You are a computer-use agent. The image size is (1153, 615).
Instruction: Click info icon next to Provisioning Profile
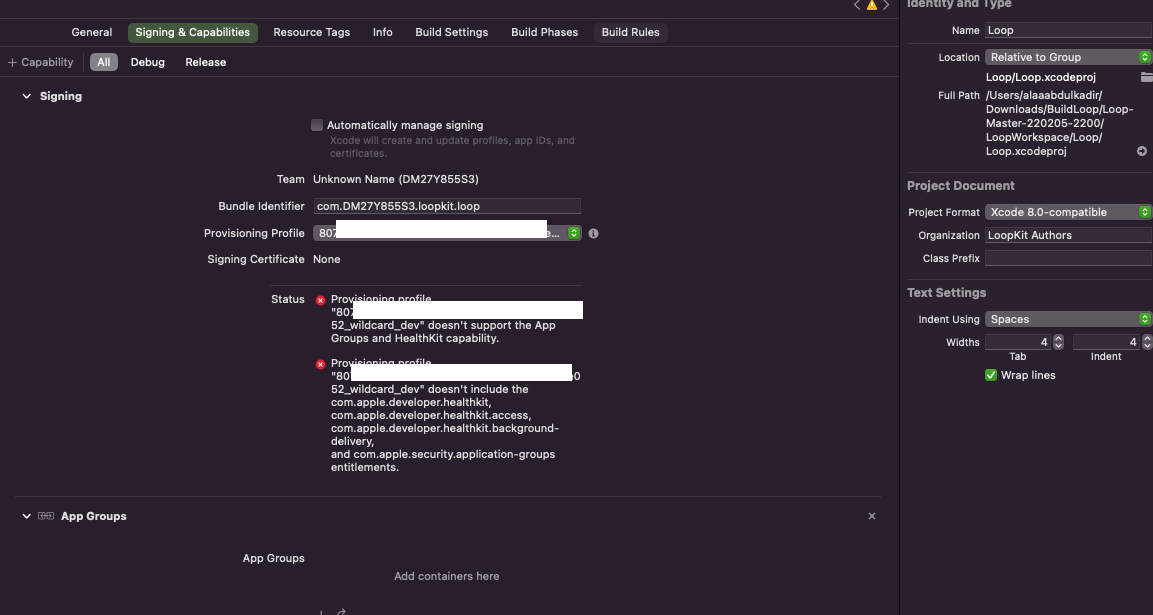coord(593,233)
